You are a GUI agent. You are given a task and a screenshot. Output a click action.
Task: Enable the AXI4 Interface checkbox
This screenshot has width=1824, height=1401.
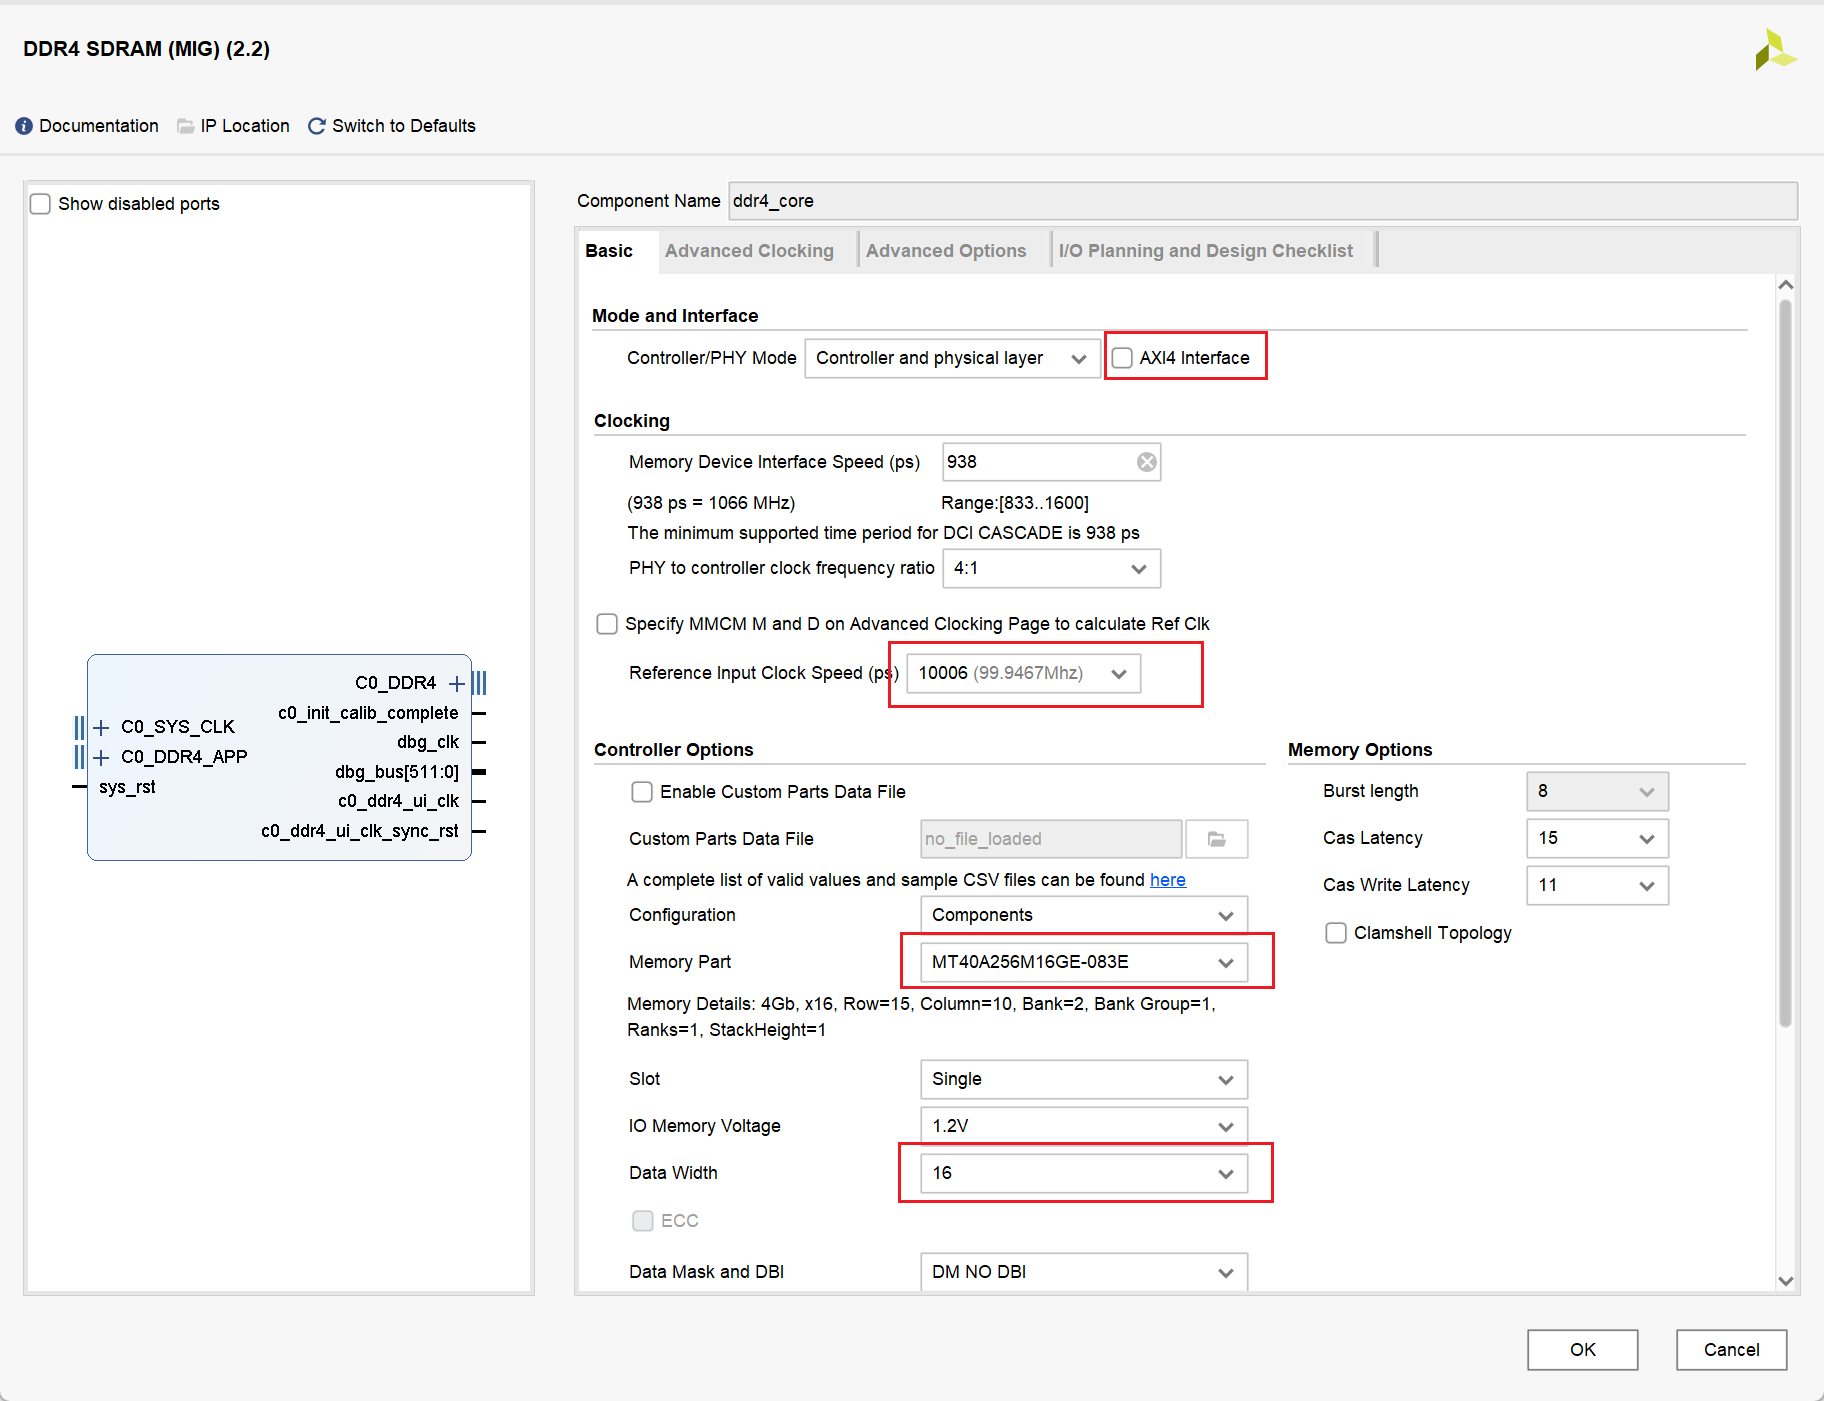[1122, 358]
